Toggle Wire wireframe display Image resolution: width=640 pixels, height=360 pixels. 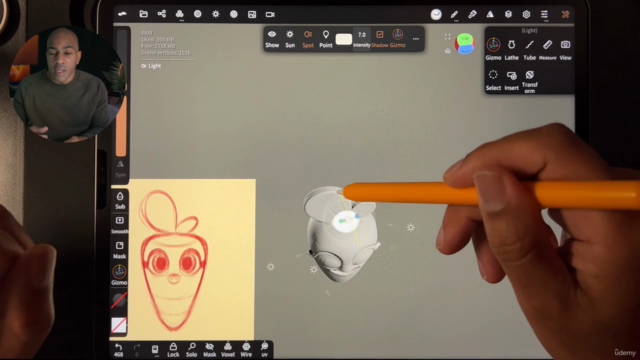coord(246,350)
